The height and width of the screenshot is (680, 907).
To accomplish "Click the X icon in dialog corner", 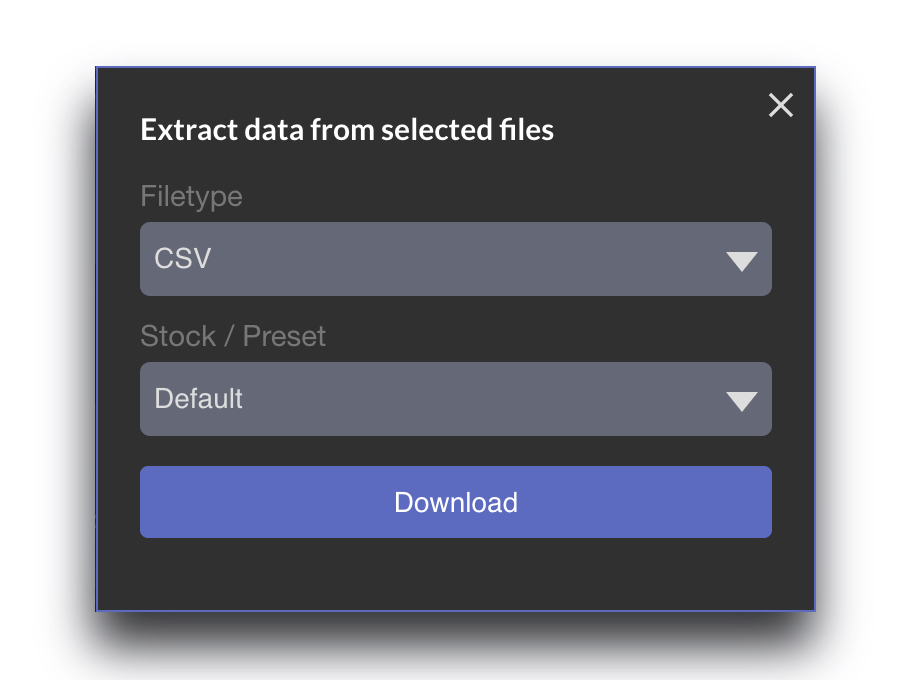I will coord(781,105).
